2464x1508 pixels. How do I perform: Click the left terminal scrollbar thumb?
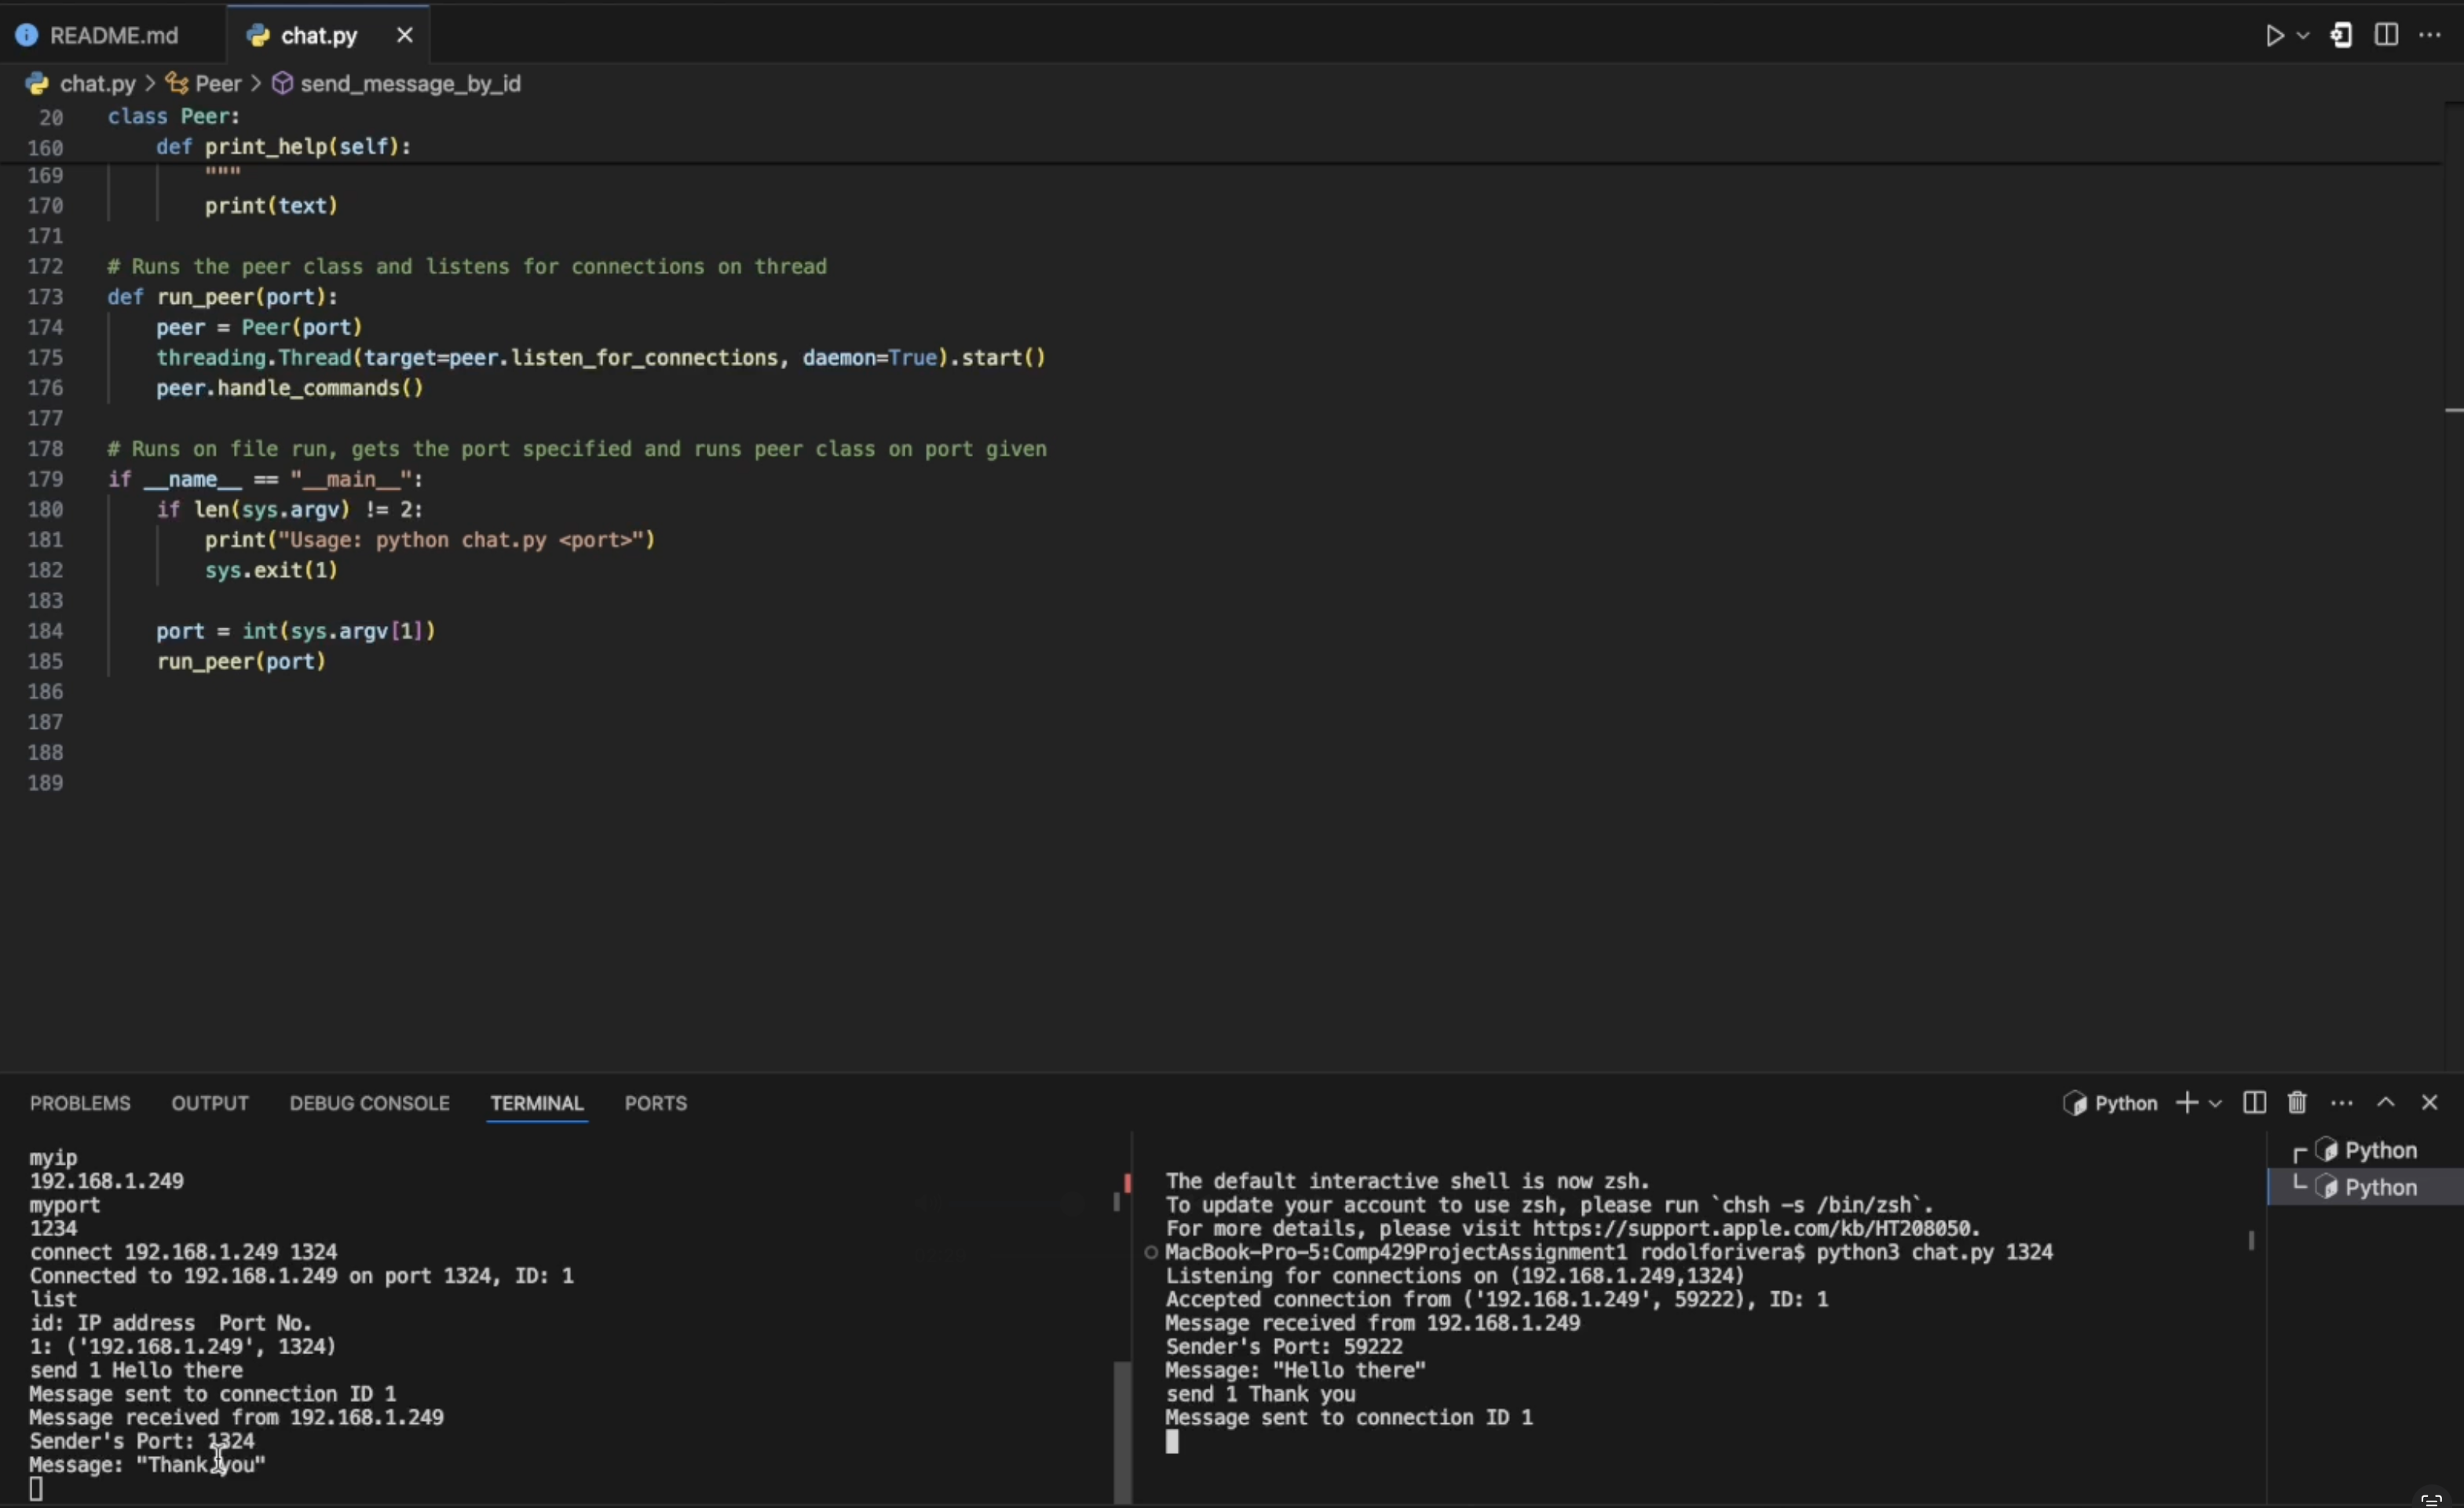tap(1123, 1430)
